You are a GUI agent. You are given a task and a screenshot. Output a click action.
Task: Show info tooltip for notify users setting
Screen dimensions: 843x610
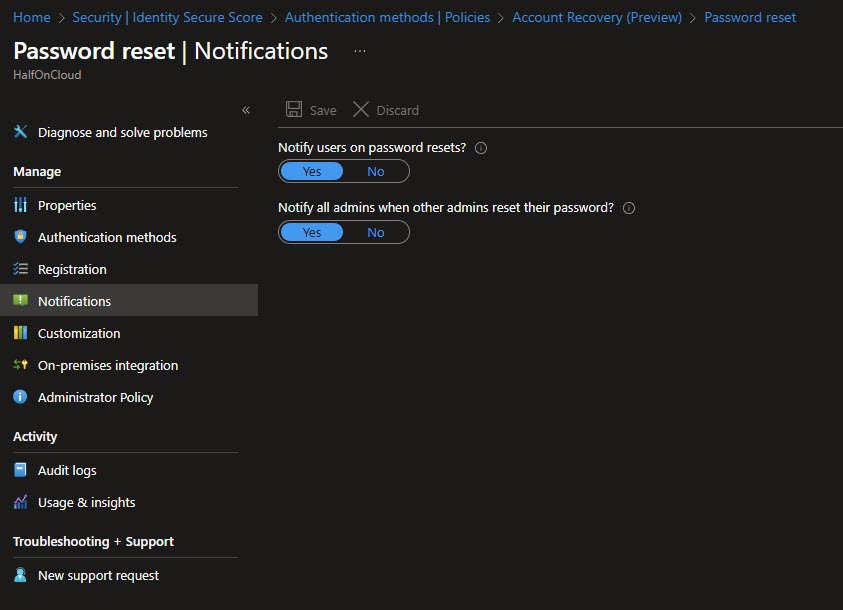[481, 148]
